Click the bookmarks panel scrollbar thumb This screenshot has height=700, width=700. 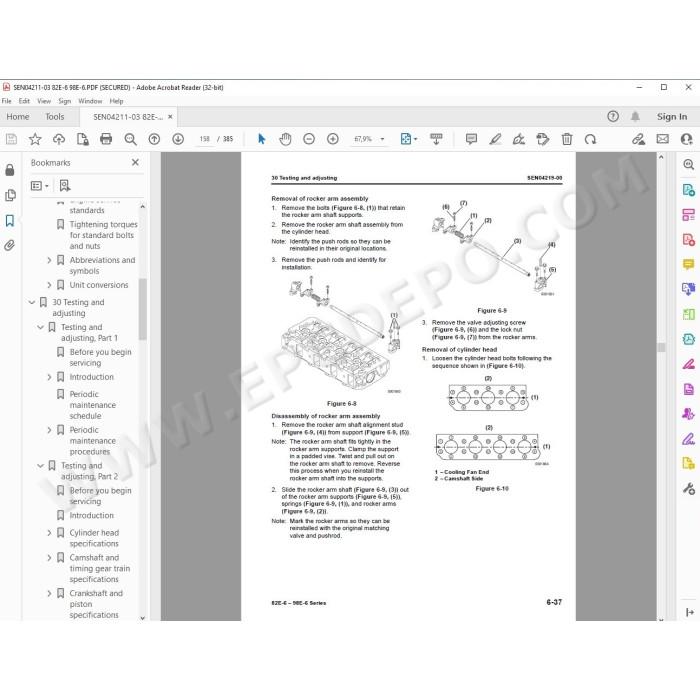pos(143,309)
